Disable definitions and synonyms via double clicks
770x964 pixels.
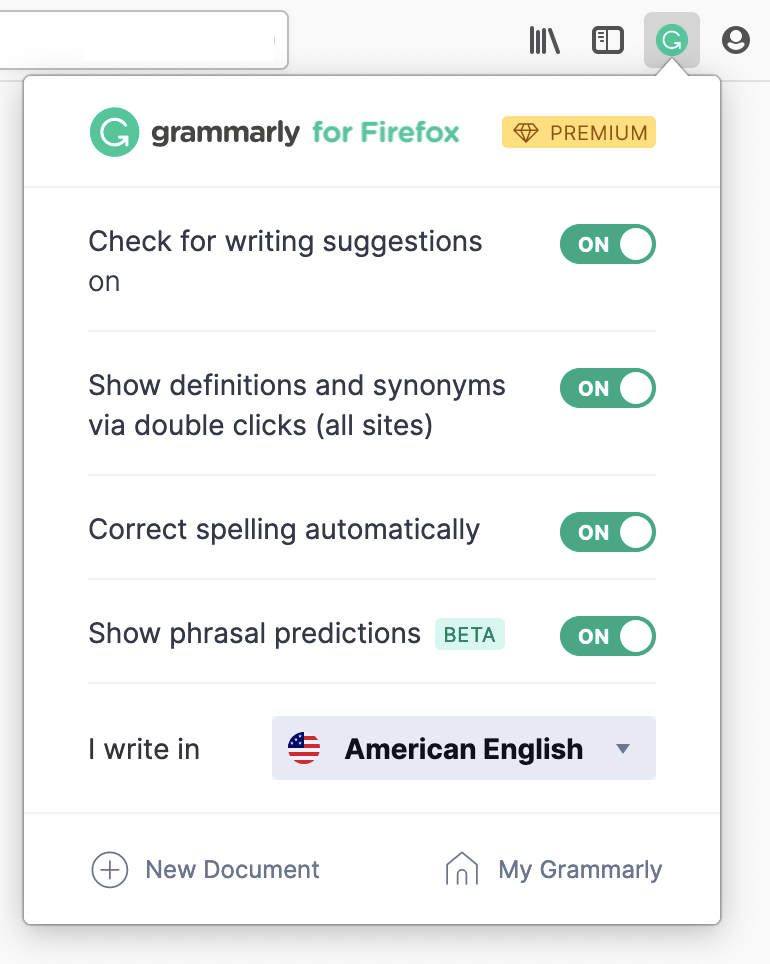[x=607, y=388]
